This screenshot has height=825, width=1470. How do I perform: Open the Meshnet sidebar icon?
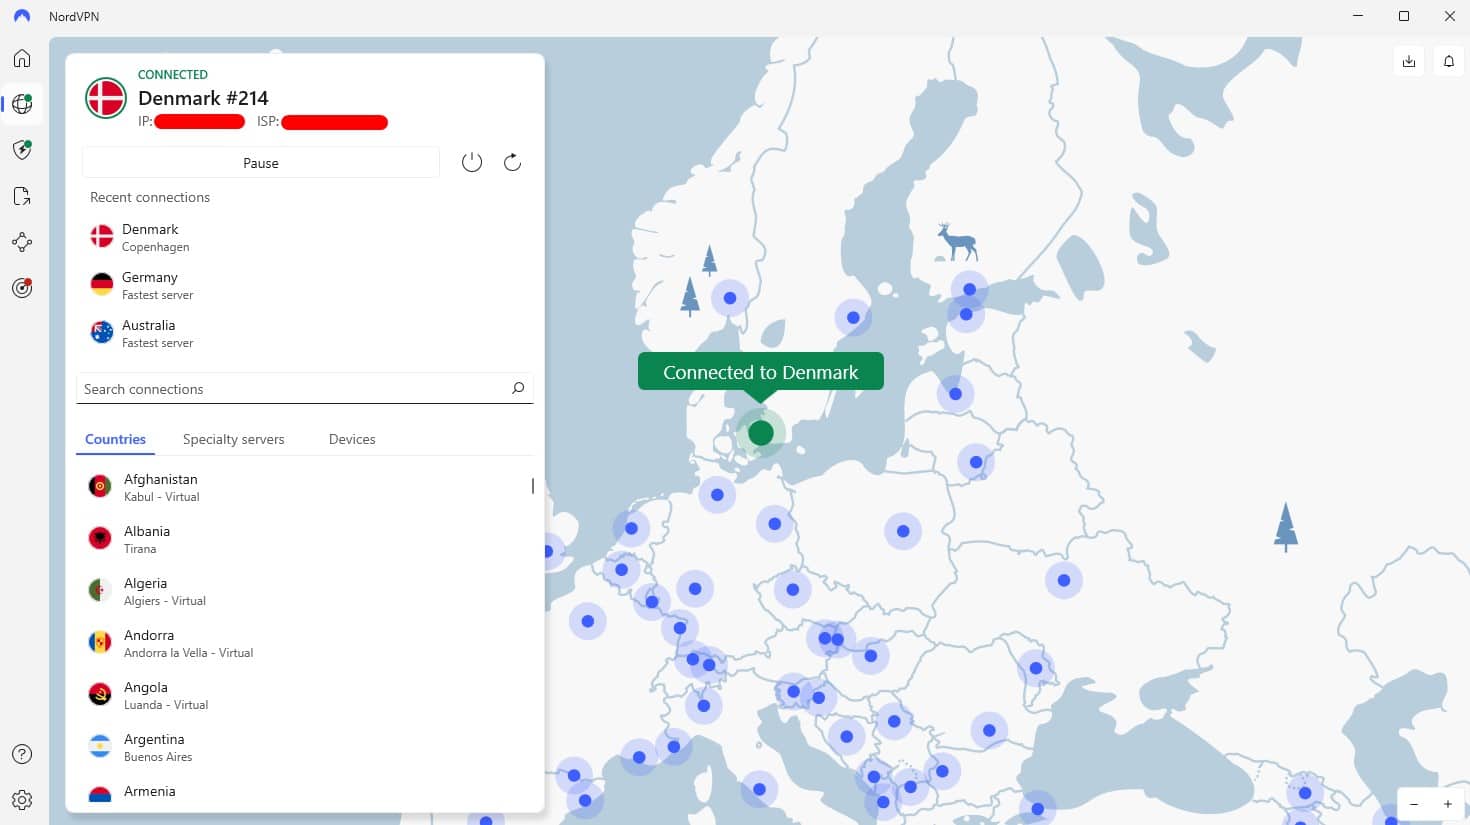[x=22, y=242]
